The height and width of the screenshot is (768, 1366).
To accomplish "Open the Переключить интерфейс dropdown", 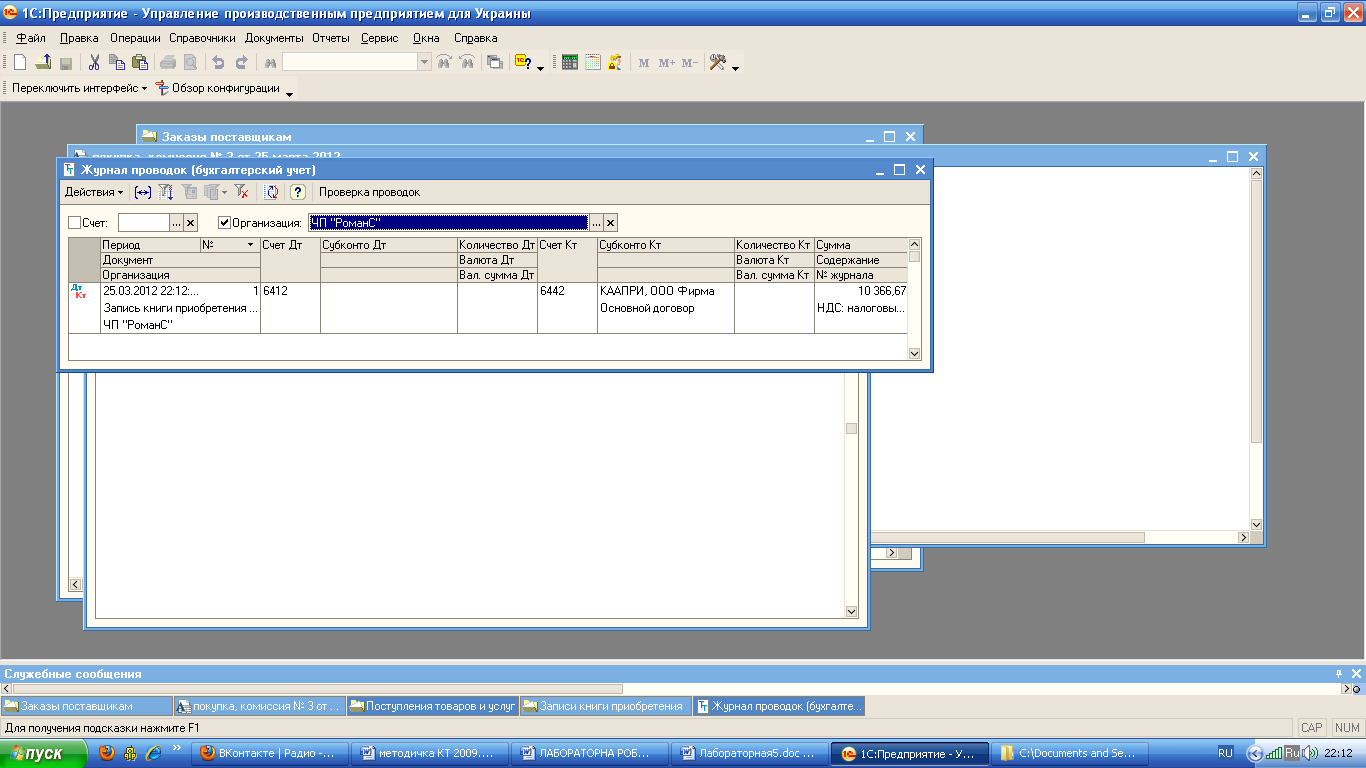I will point(79,88).
